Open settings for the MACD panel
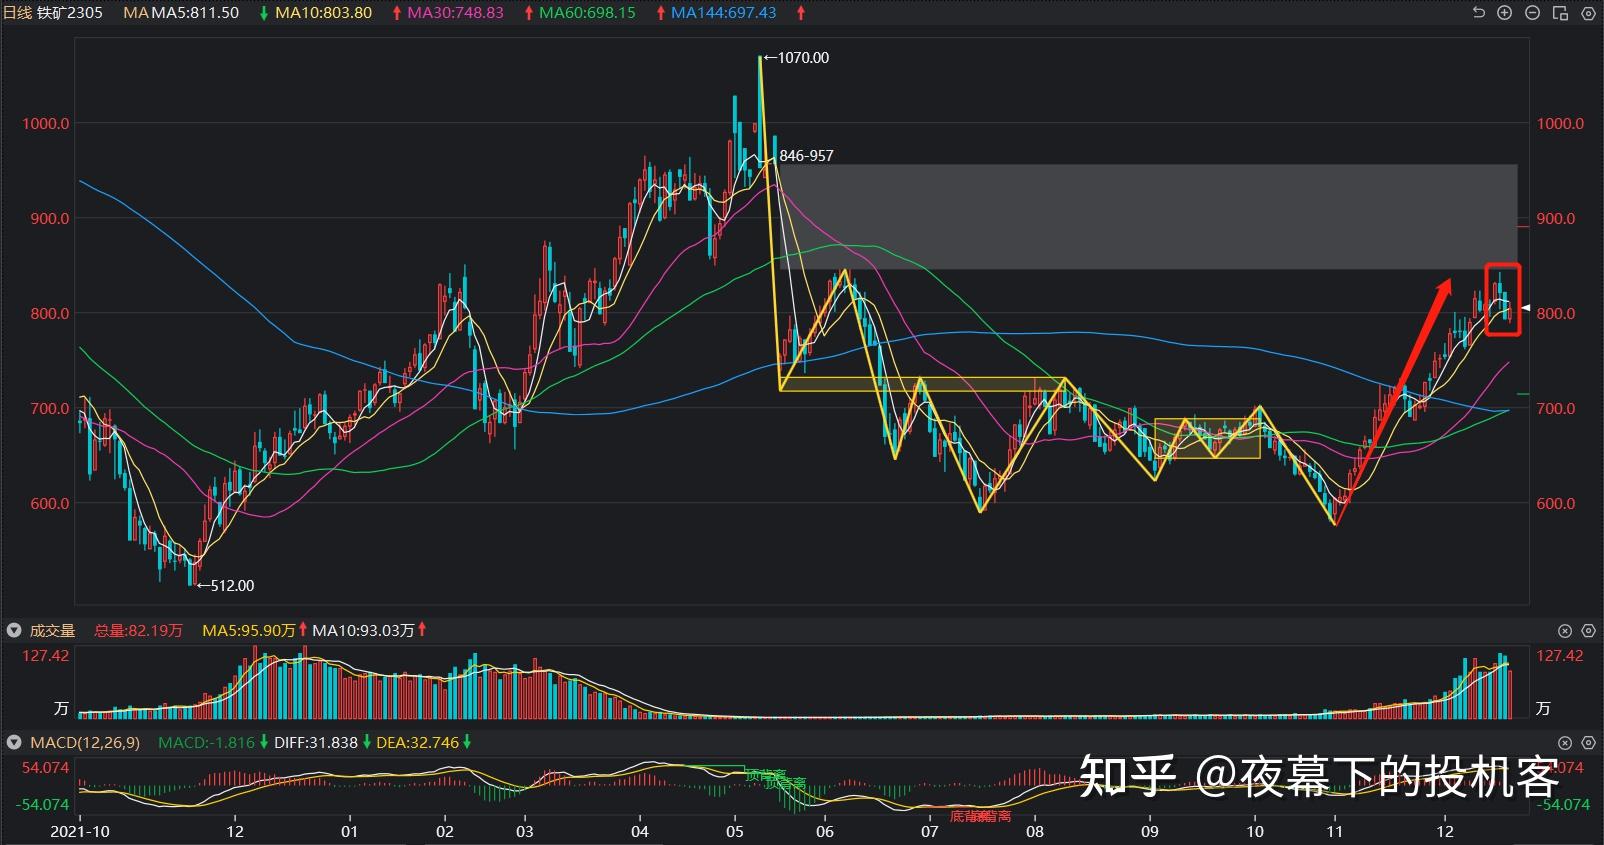 point(1588,743)
